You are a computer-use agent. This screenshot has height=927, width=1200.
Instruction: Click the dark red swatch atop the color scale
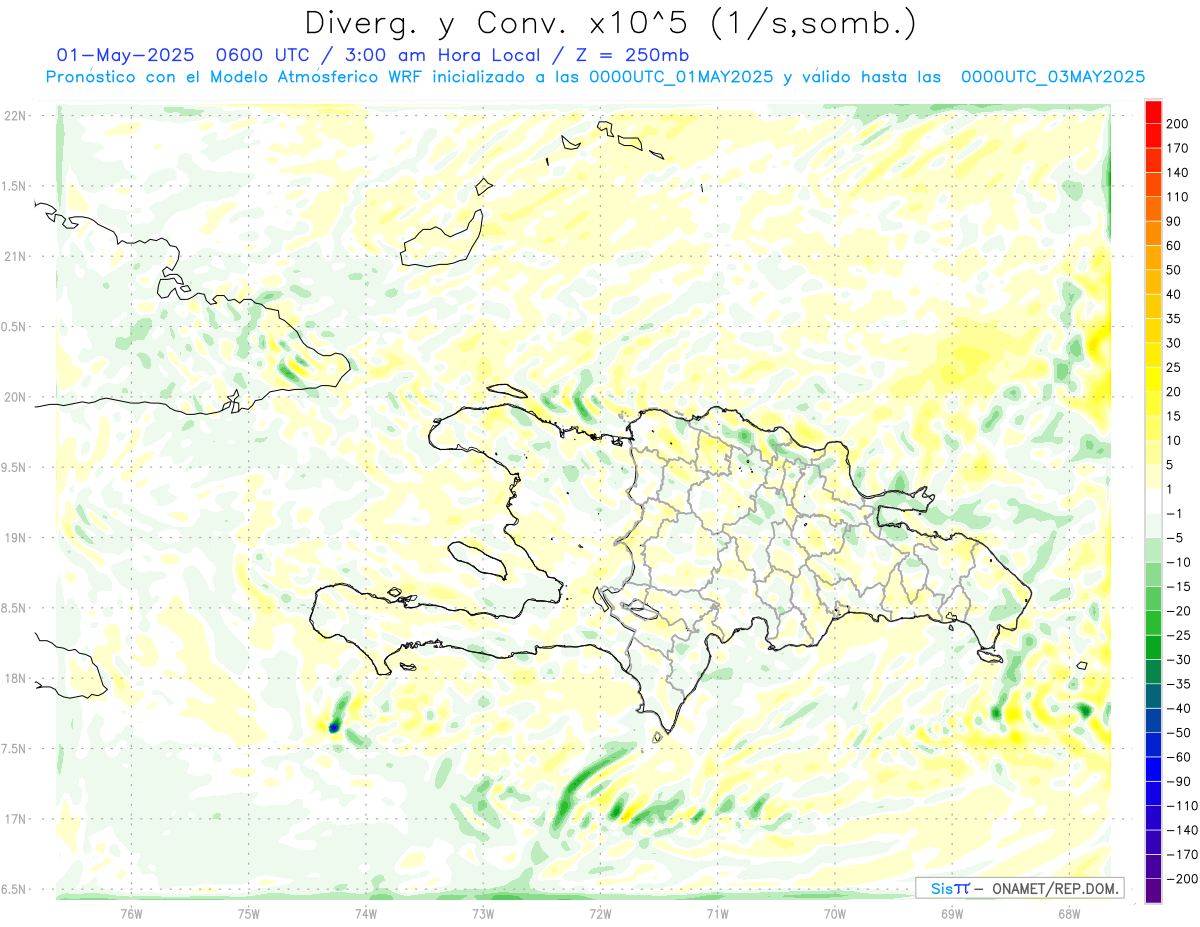point(1153,112)
